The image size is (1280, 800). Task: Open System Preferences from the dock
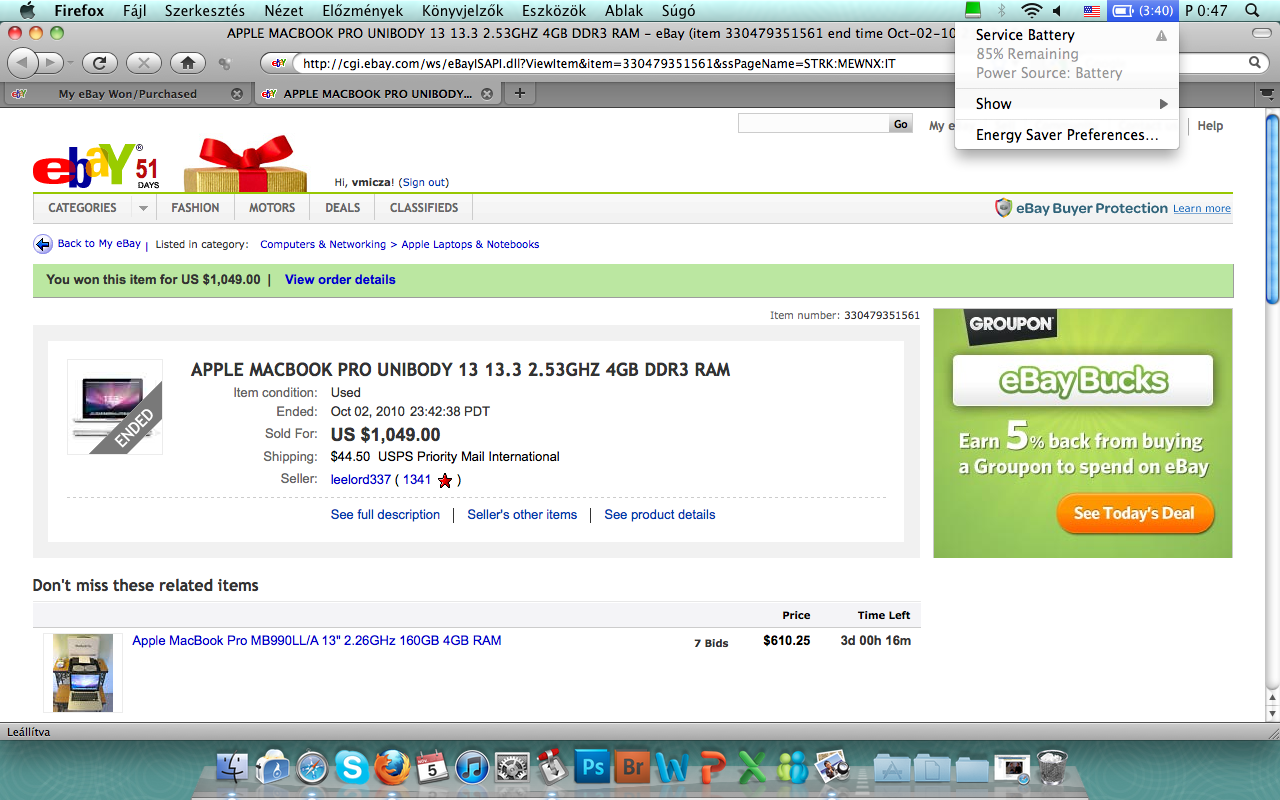[512, 768]
